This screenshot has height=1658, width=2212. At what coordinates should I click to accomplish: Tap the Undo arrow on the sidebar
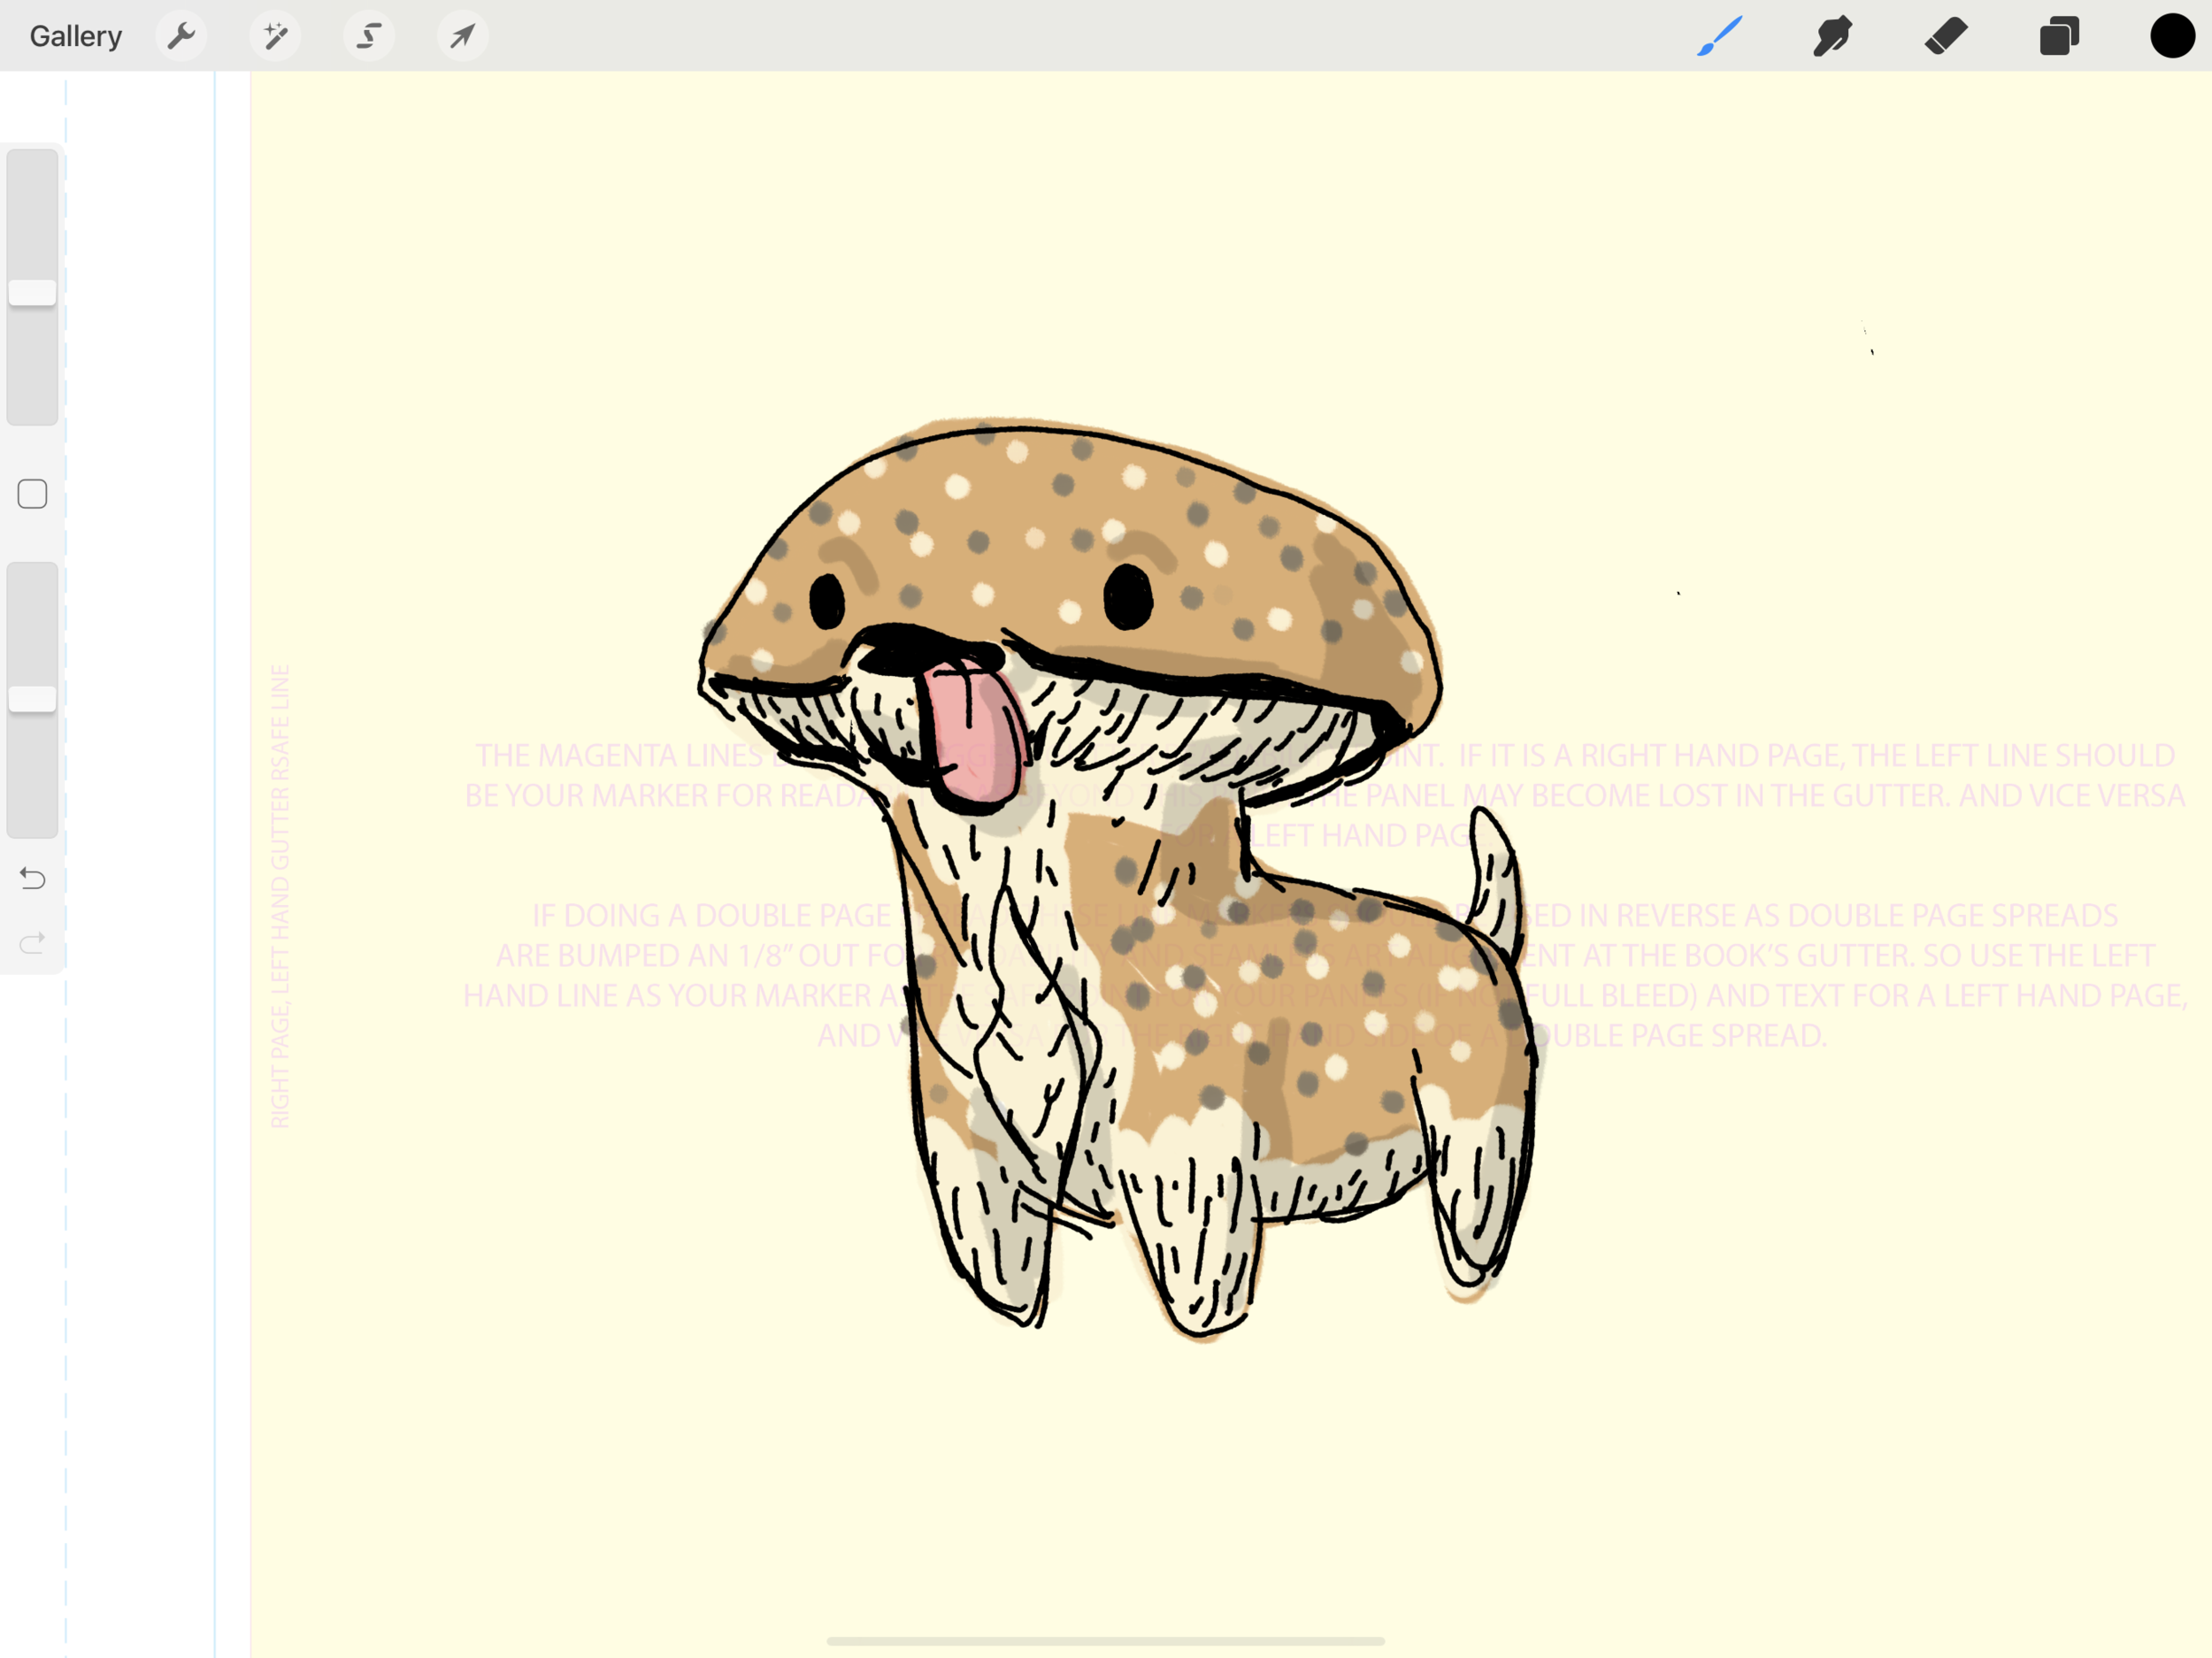click(33, 879)
